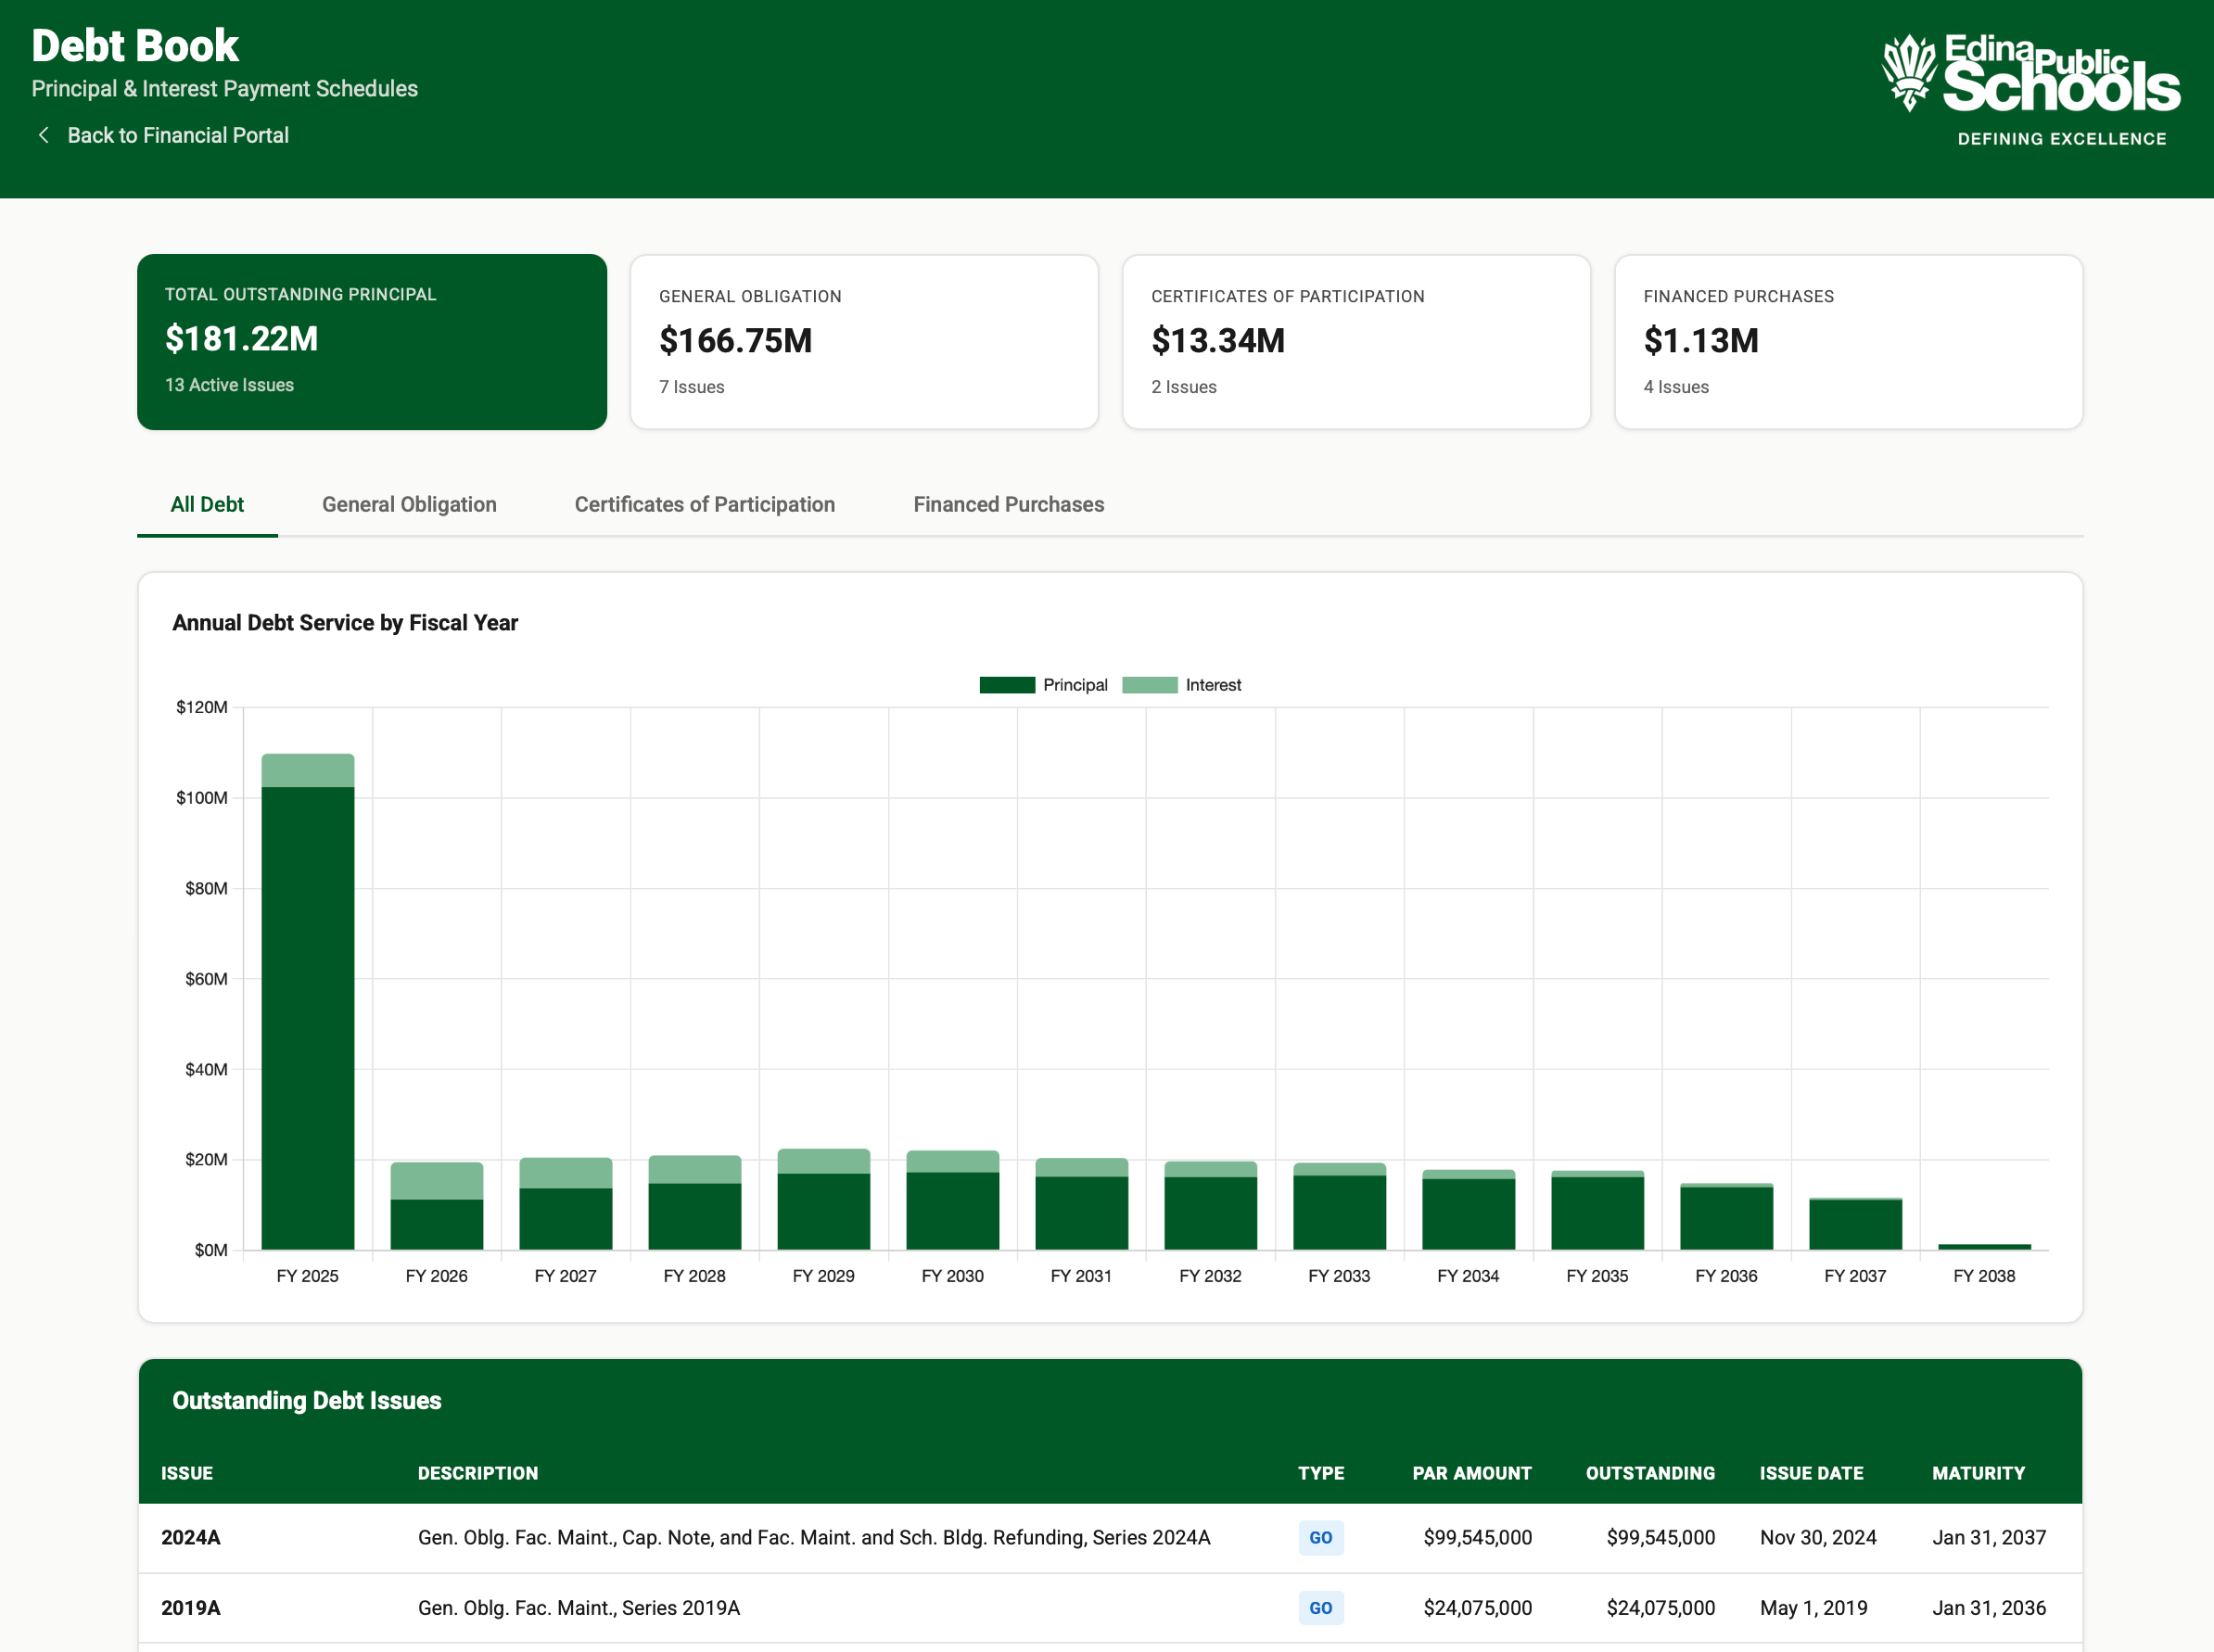Click the back chevron beside Financial Portal
2214x1652 pixels.
pos(44,134)
